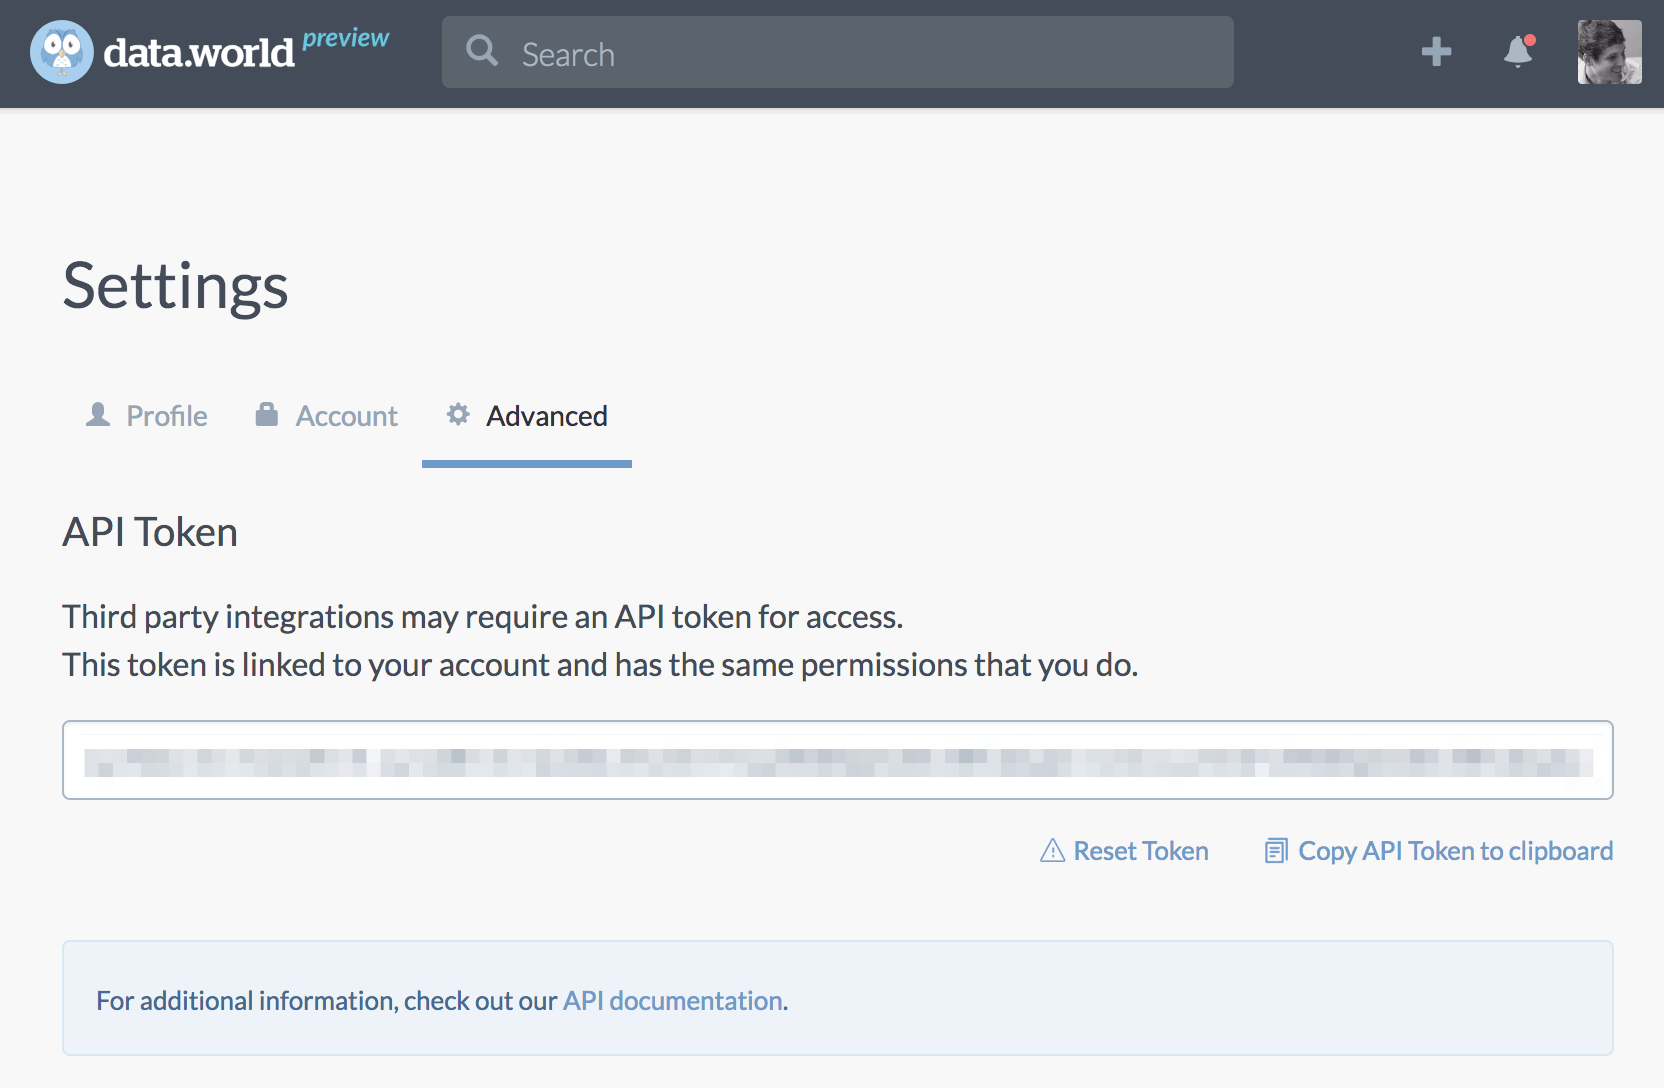The width and height of the screenshot is (1664, 1088).
Task: Click the clipboard document icon
Action: pyautogui.click(x=1275, y=851)
